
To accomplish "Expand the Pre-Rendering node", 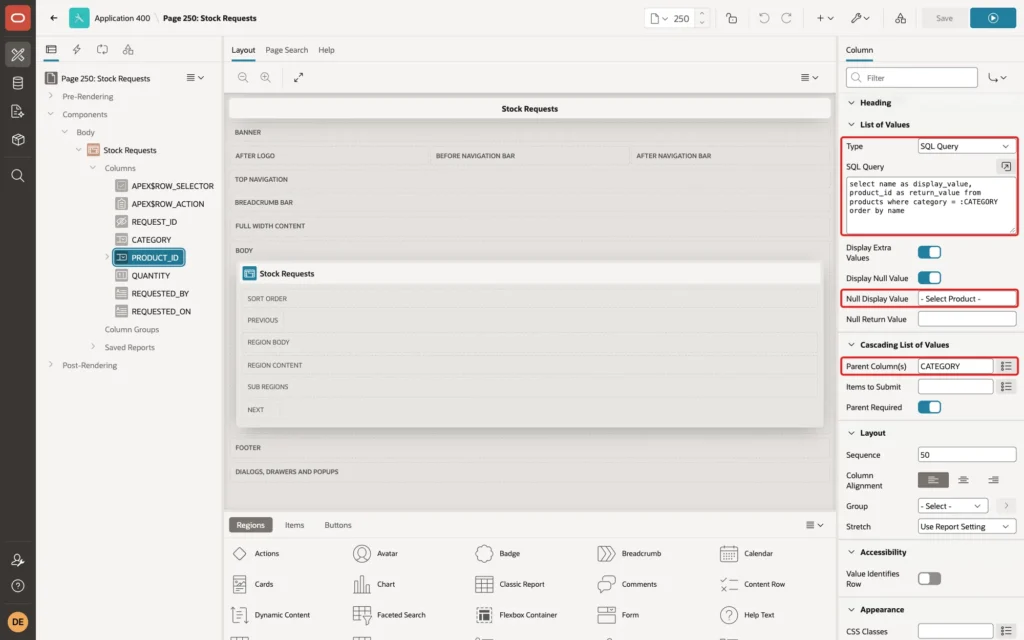I will point(51,96).
